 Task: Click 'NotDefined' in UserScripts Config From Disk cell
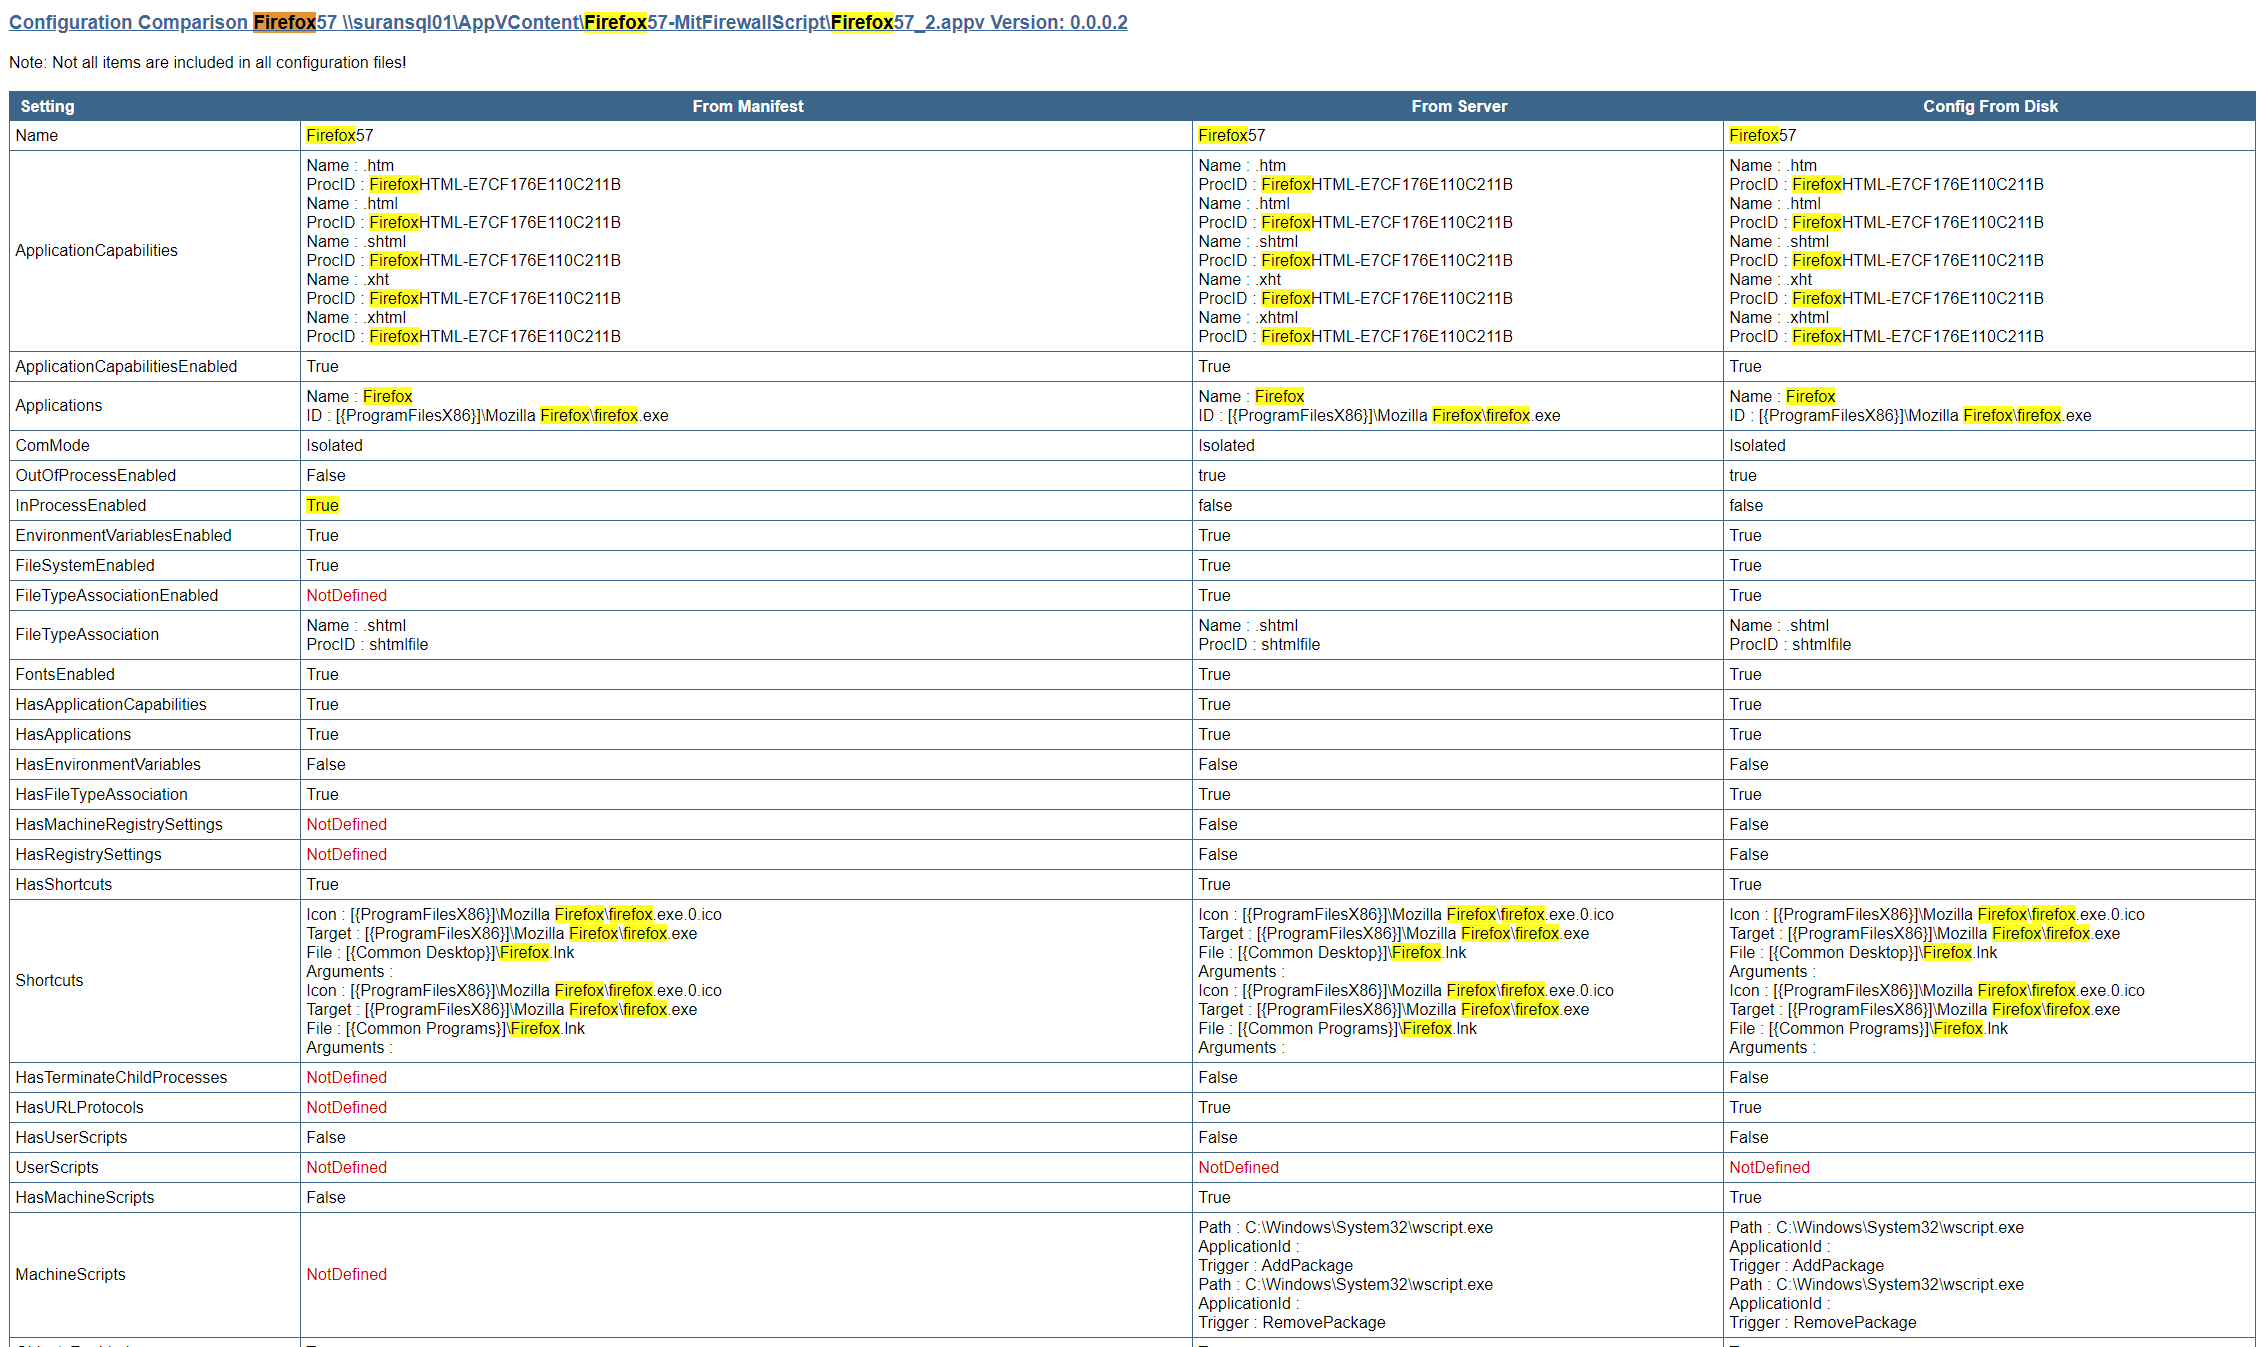(x=1769, y=1167)
